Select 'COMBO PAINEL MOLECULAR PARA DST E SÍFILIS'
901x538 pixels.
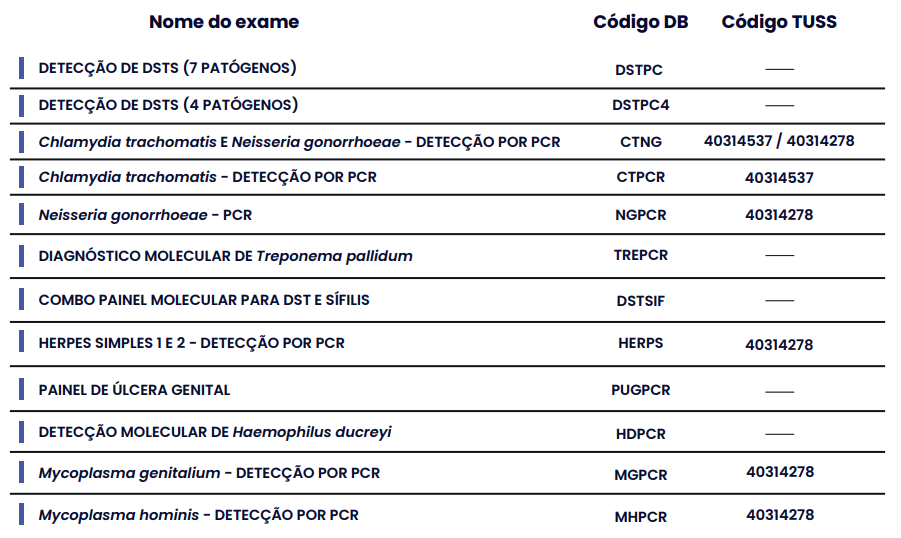click(204, 300)
